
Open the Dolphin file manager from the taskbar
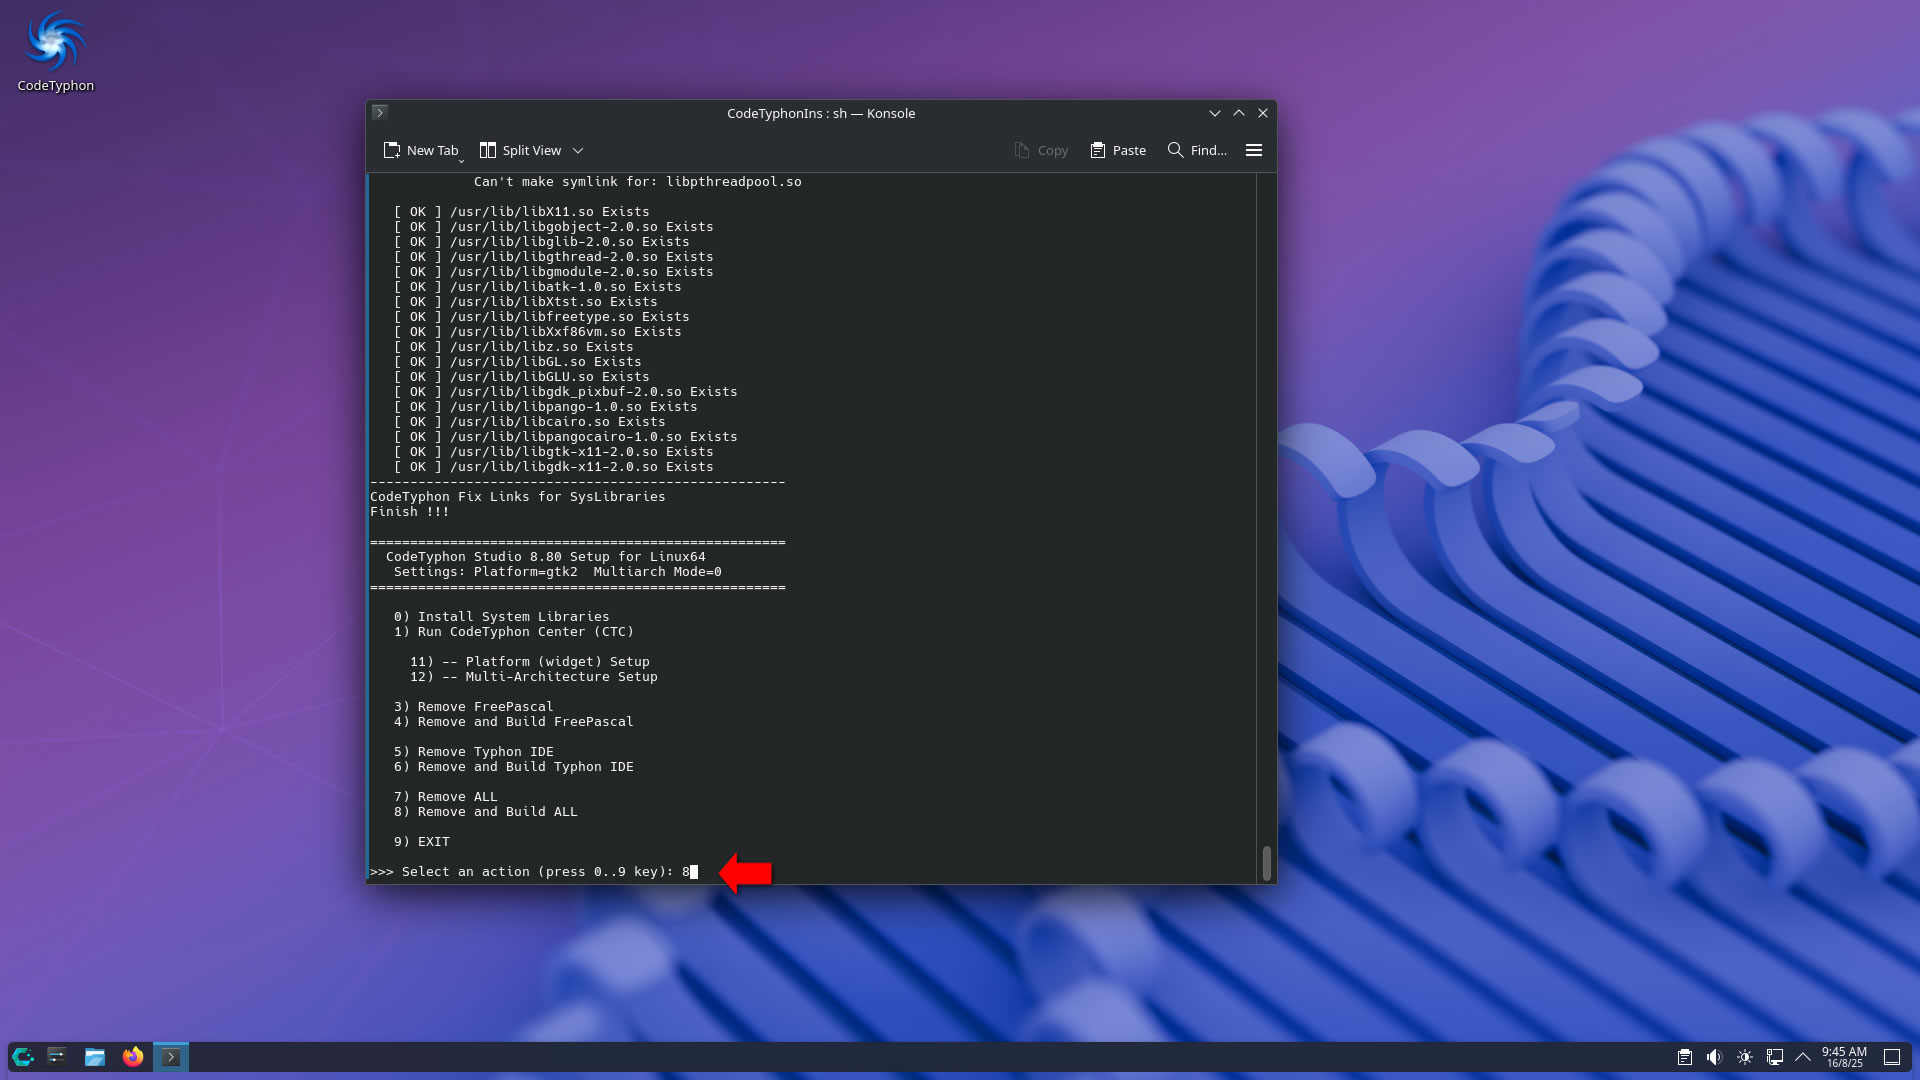tap(95, 1057)
